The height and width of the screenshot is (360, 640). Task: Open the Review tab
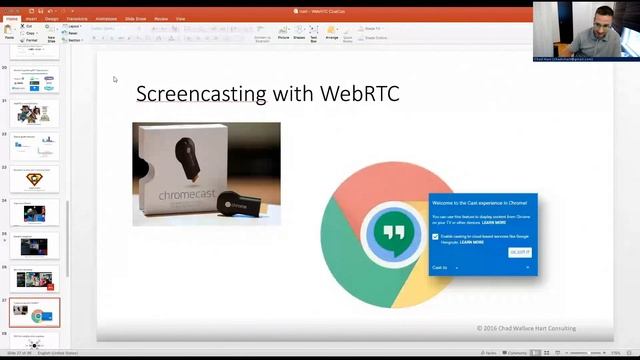point(161,19)
